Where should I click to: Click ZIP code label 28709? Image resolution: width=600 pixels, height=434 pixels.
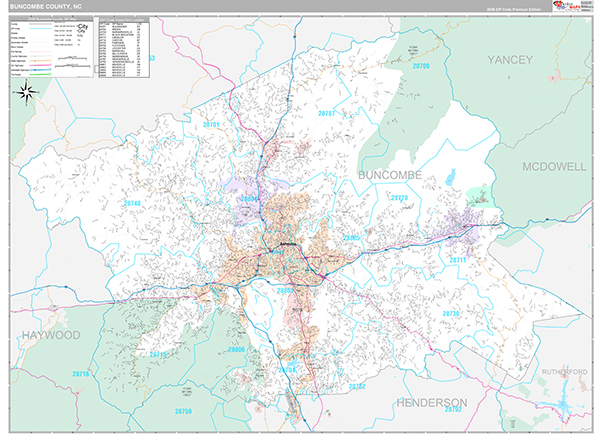pos(421,67)
